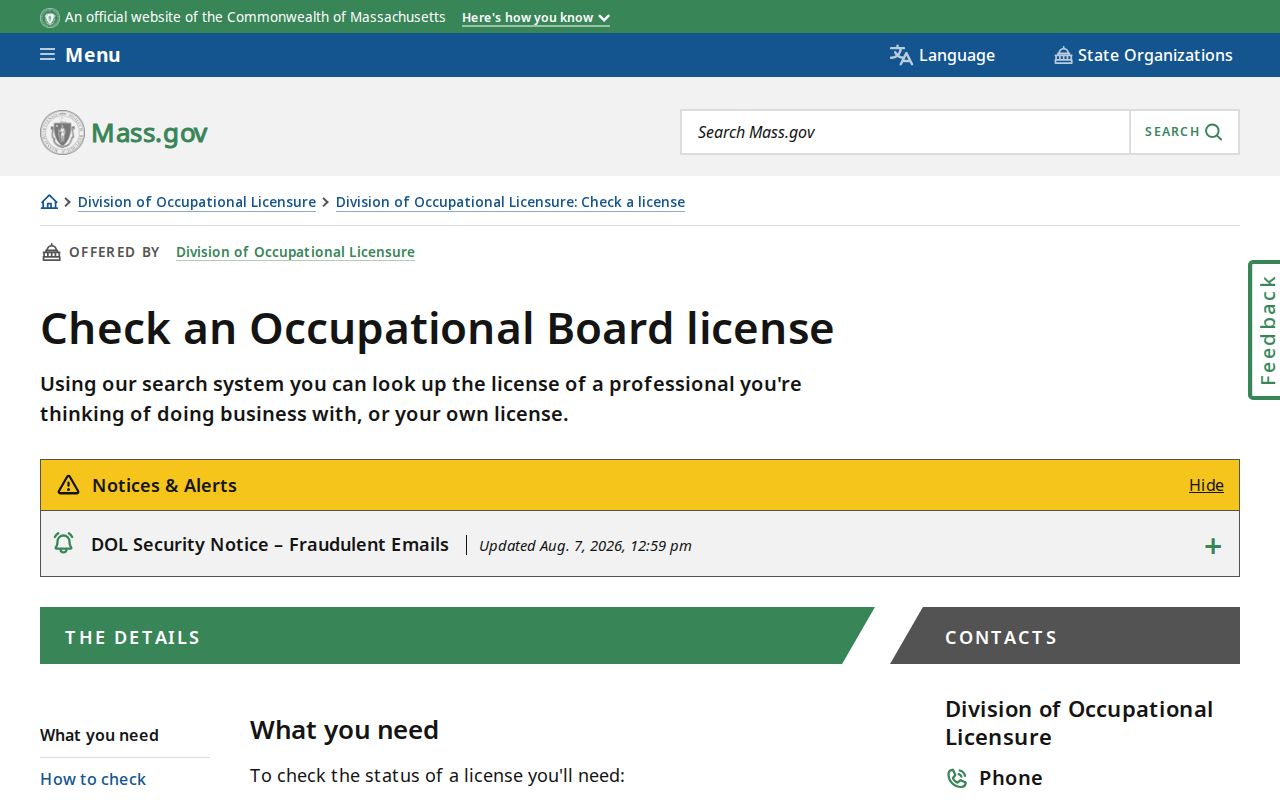This screenshot has width=1280, height=800.
Task: Click the State Organizations building icon
Action: pyautogui.click(x=1063, y=55)
